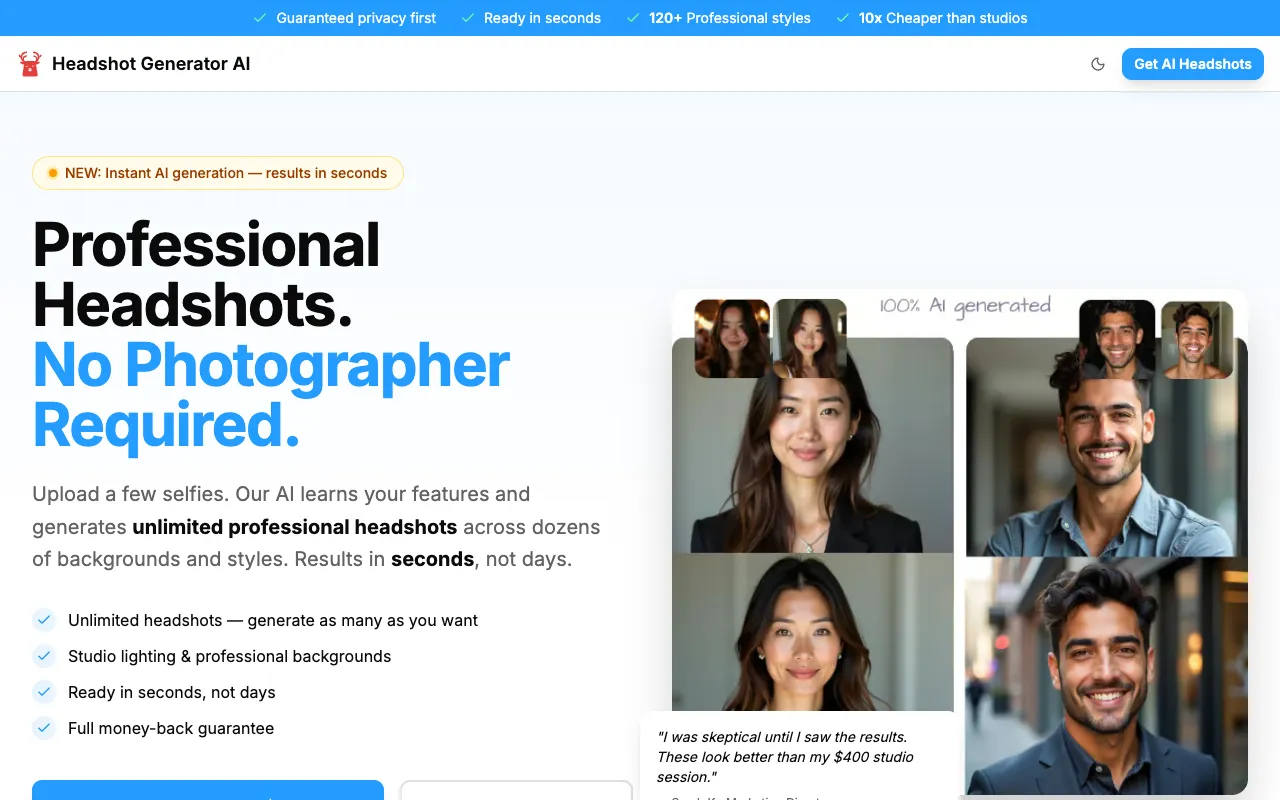Click the blue CTA button near page bottom
This screenshot has width=1280, height=800.
pos(207,793)
